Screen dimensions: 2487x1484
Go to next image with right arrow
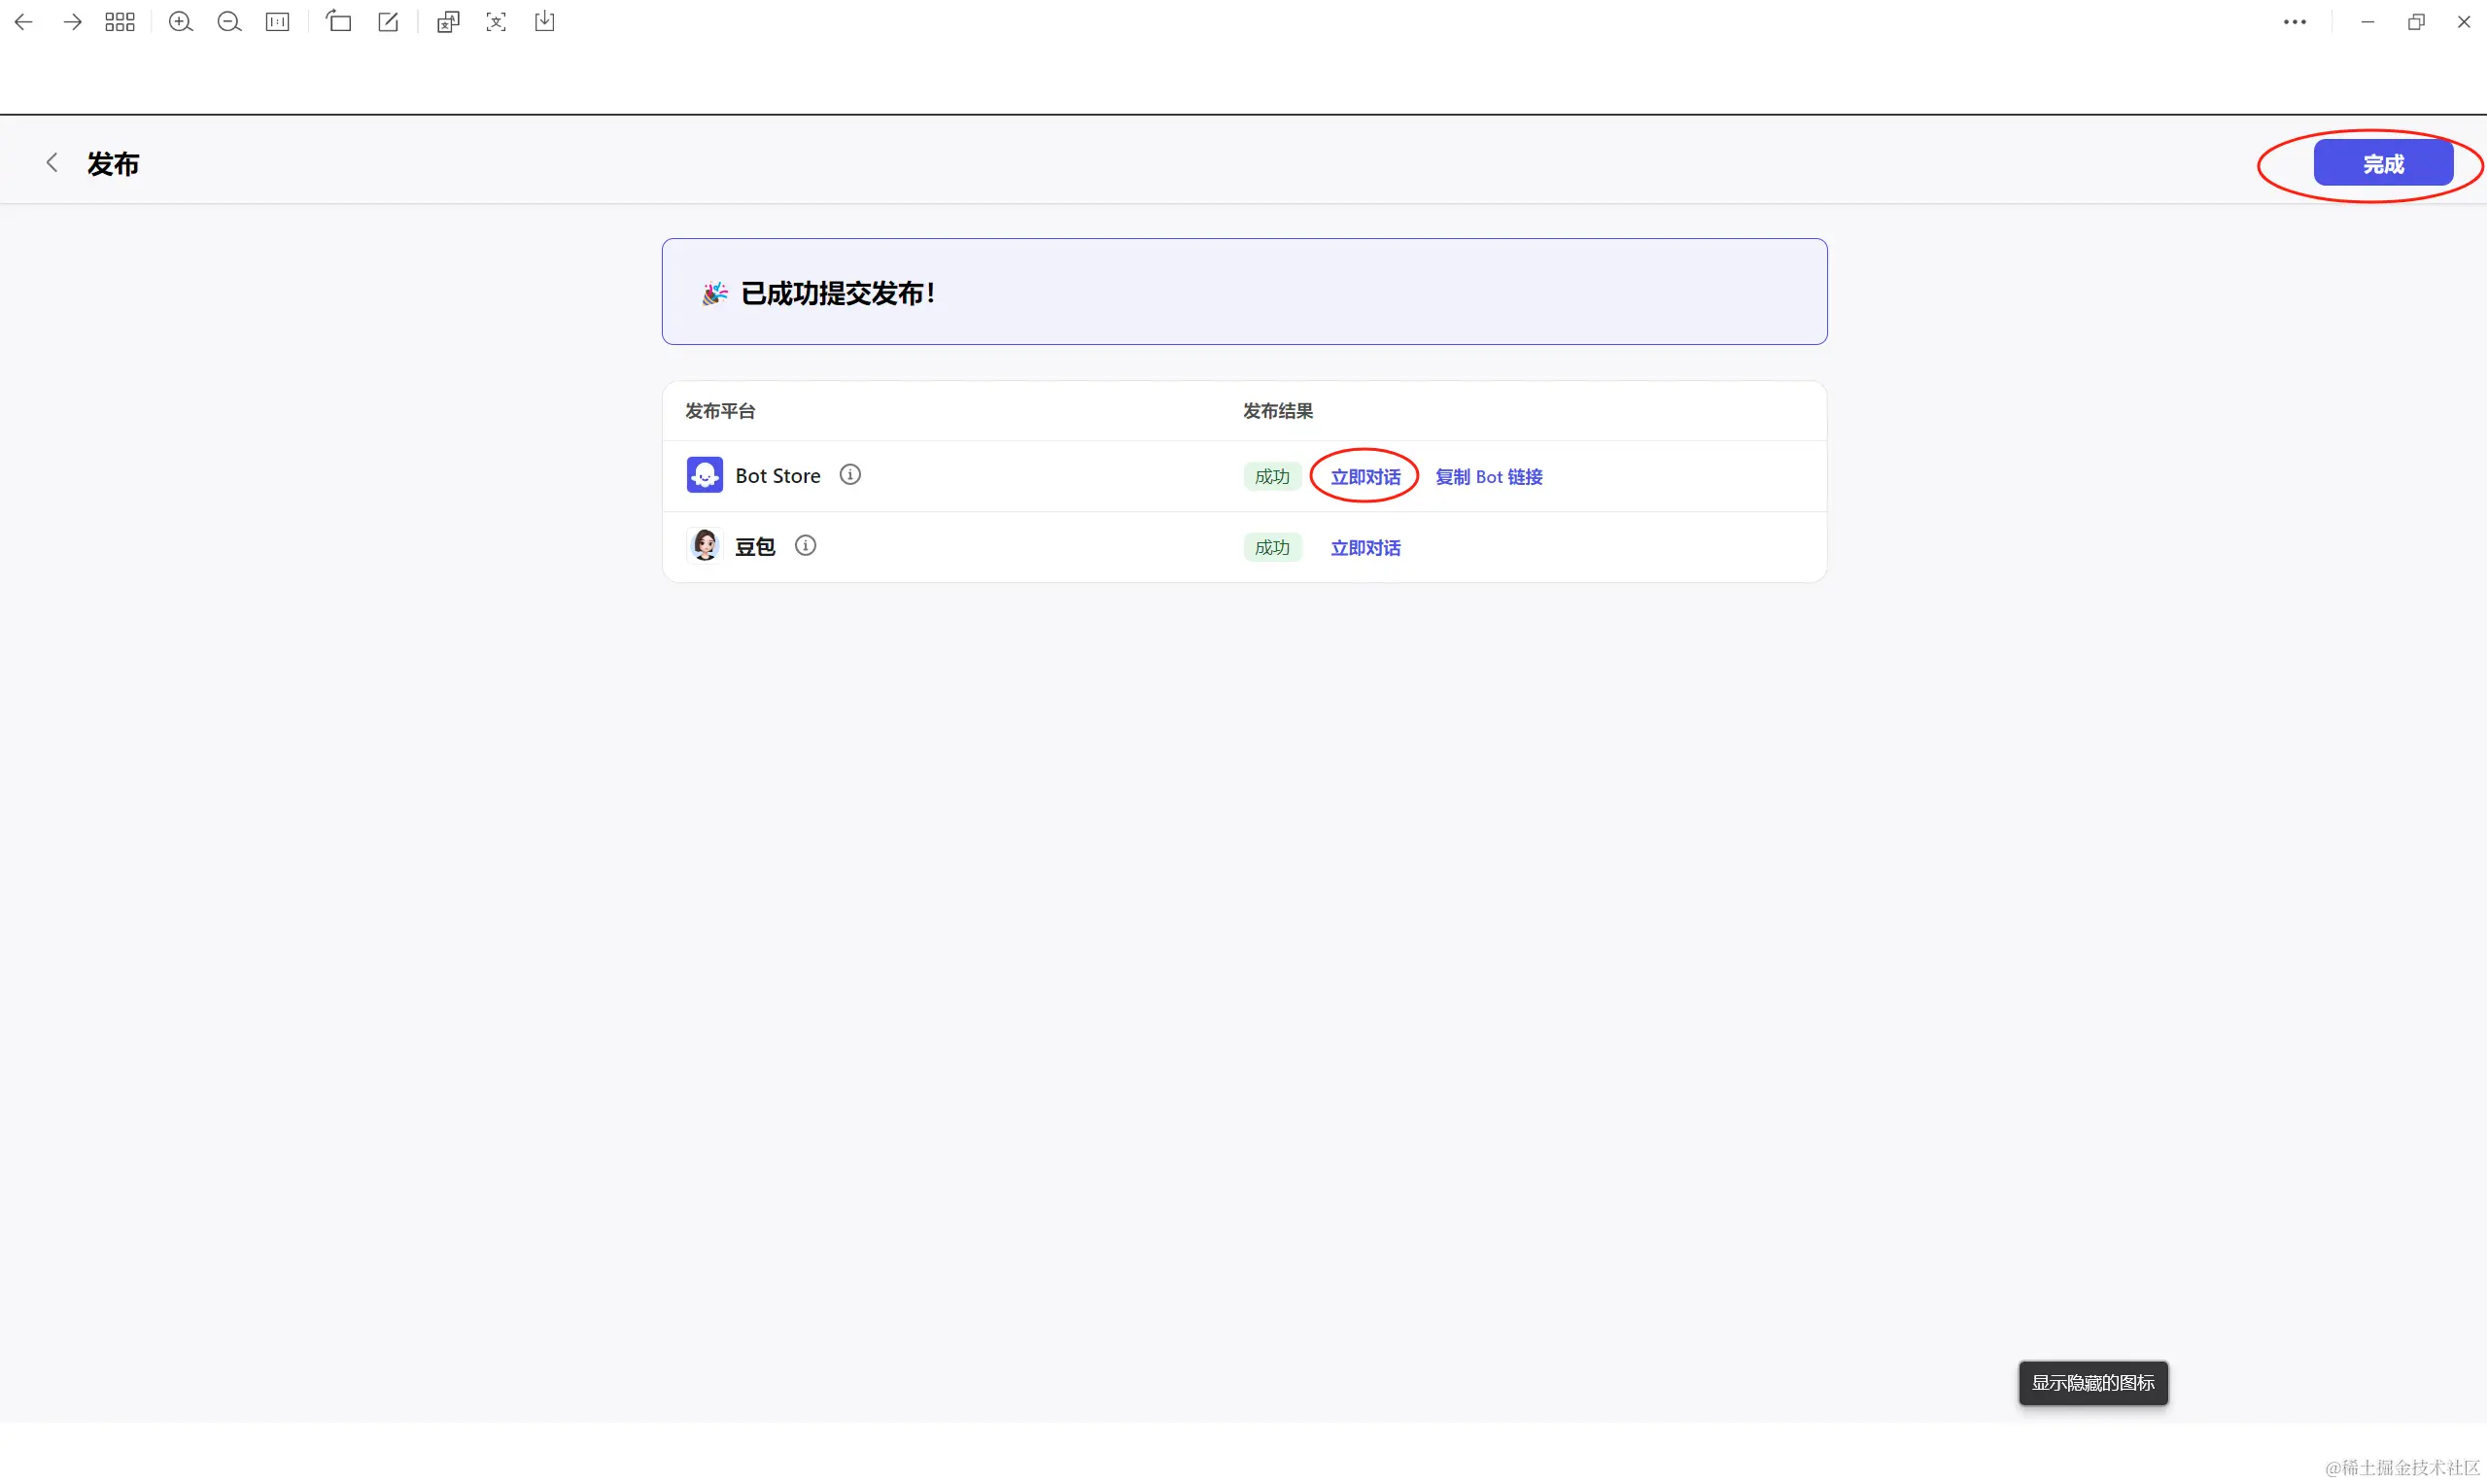click(x=72, y=22)
